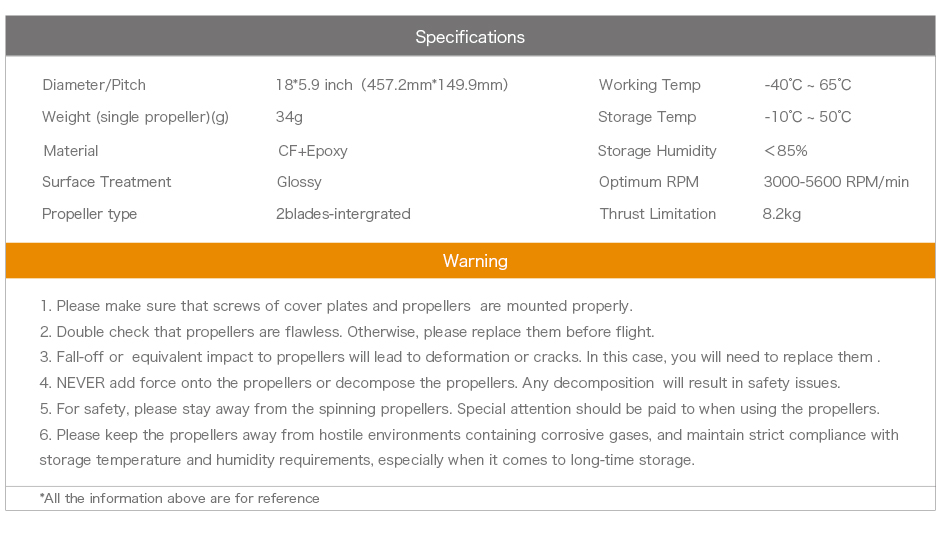Click the Propeller type label
Screen dimensions: 940x533
(x=90, y=214)
